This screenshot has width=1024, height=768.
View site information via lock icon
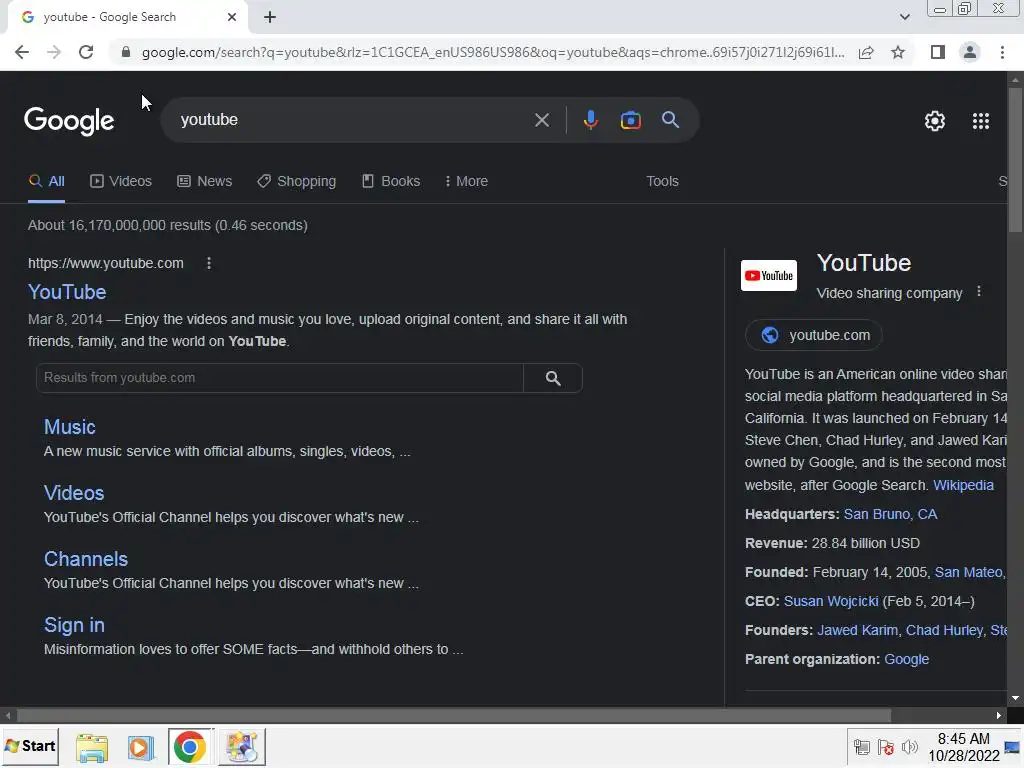[x=126, y=52]
